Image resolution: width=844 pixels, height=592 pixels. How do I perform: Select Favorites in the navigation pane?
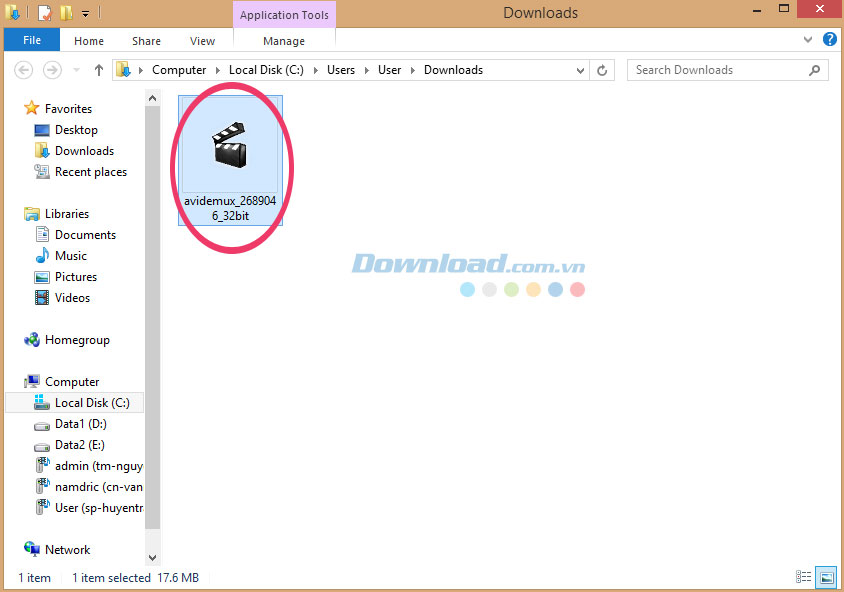pyautogui.click(x=68, y=109)
